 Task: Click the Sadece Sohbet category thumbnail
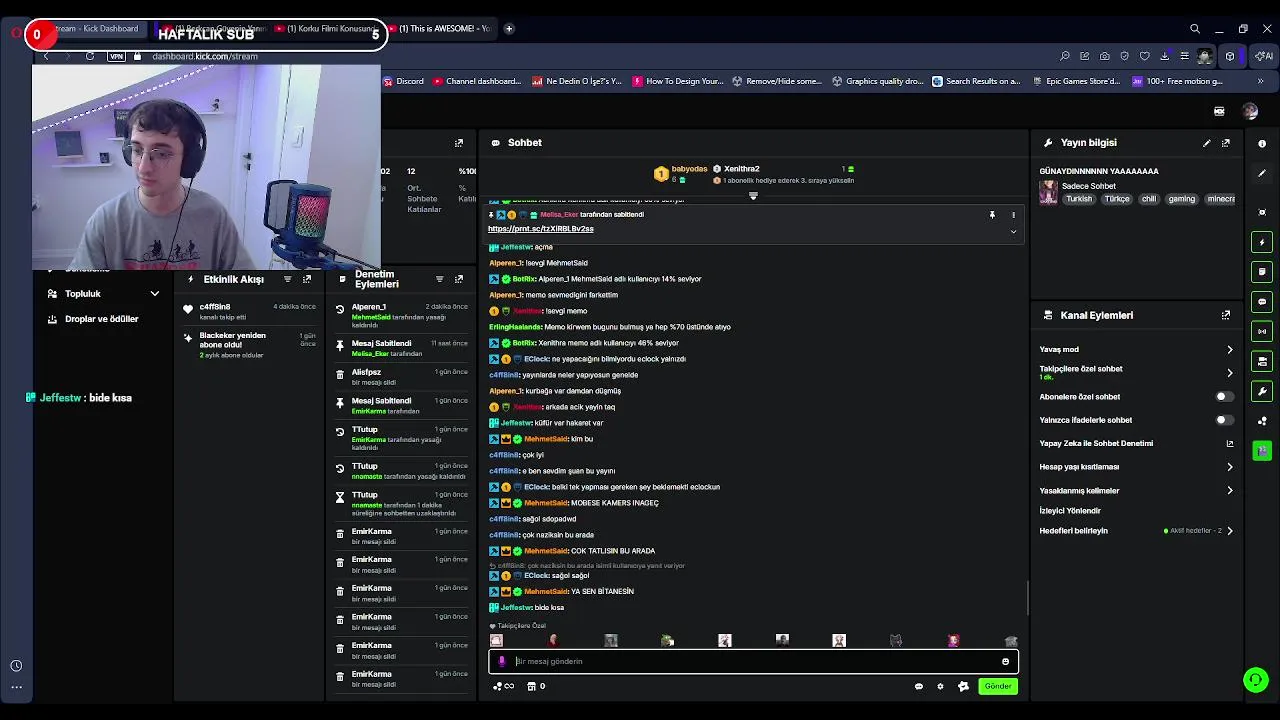pyautogui.click(x=1048, y=192)
